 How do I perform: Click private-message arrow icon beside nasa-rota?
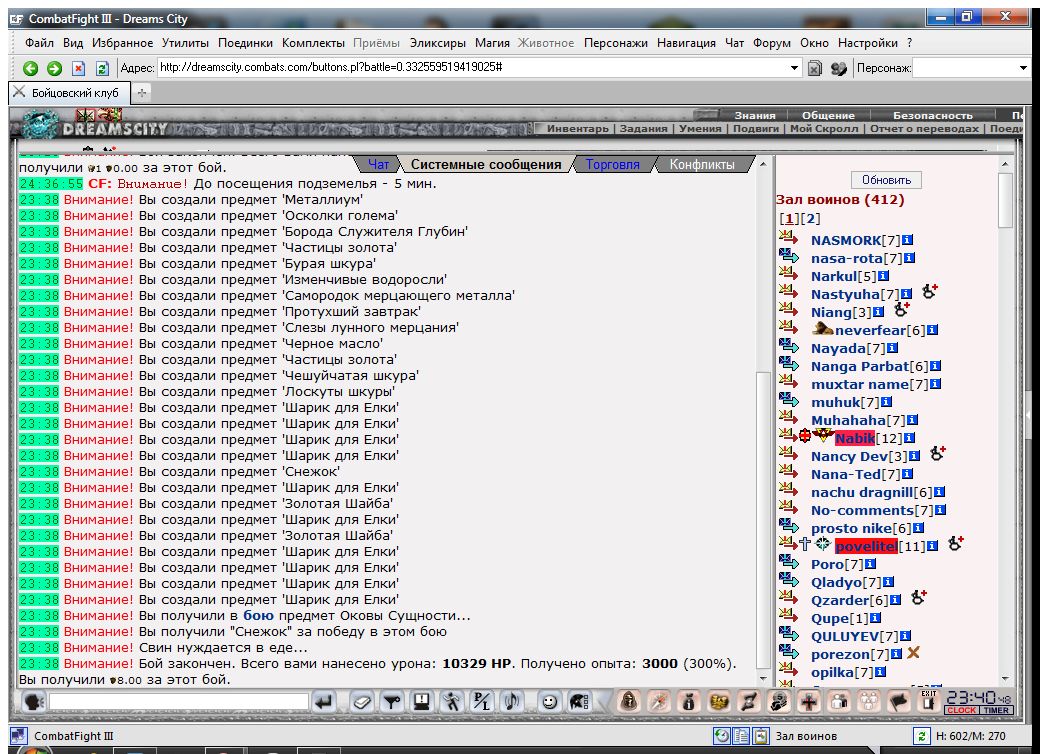(789, 255)
